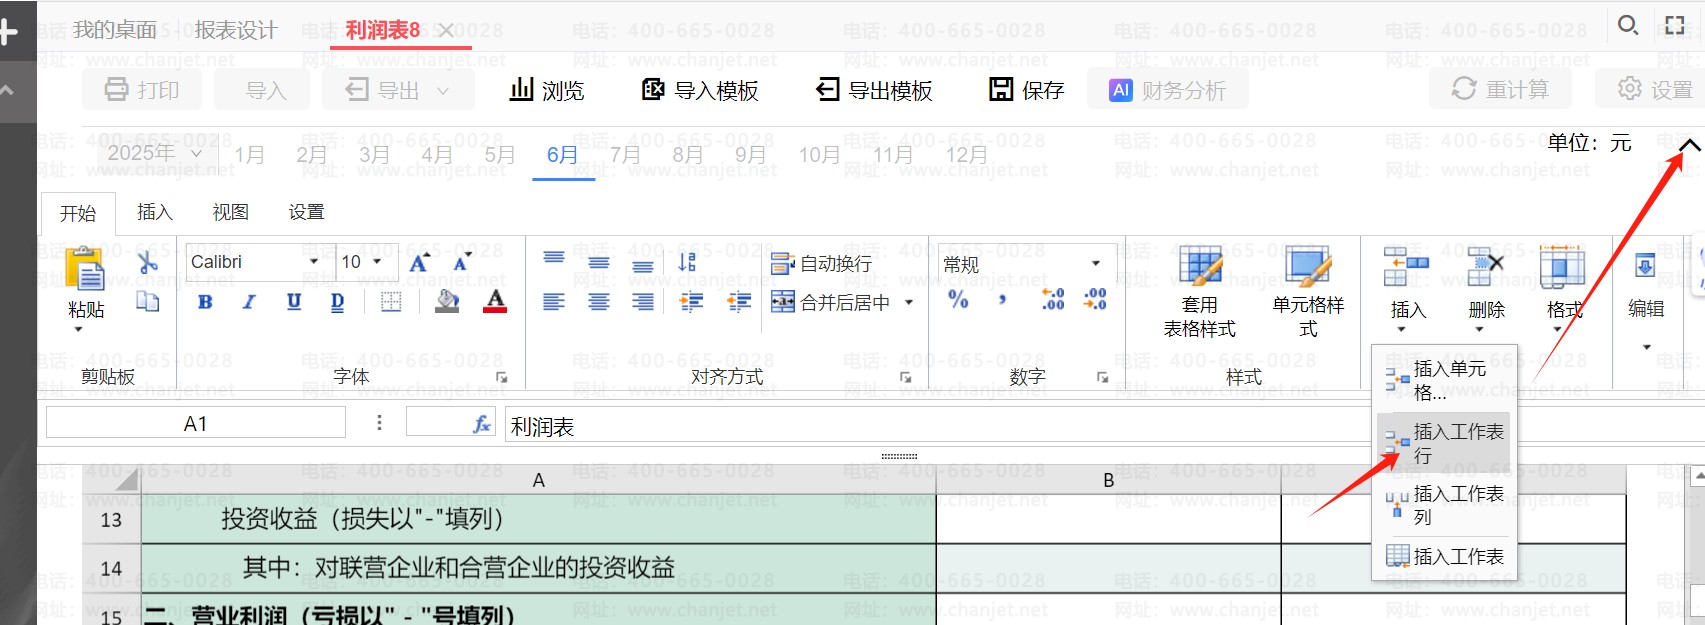
Task: Click the cell borders icon
Action: [391, 302]
